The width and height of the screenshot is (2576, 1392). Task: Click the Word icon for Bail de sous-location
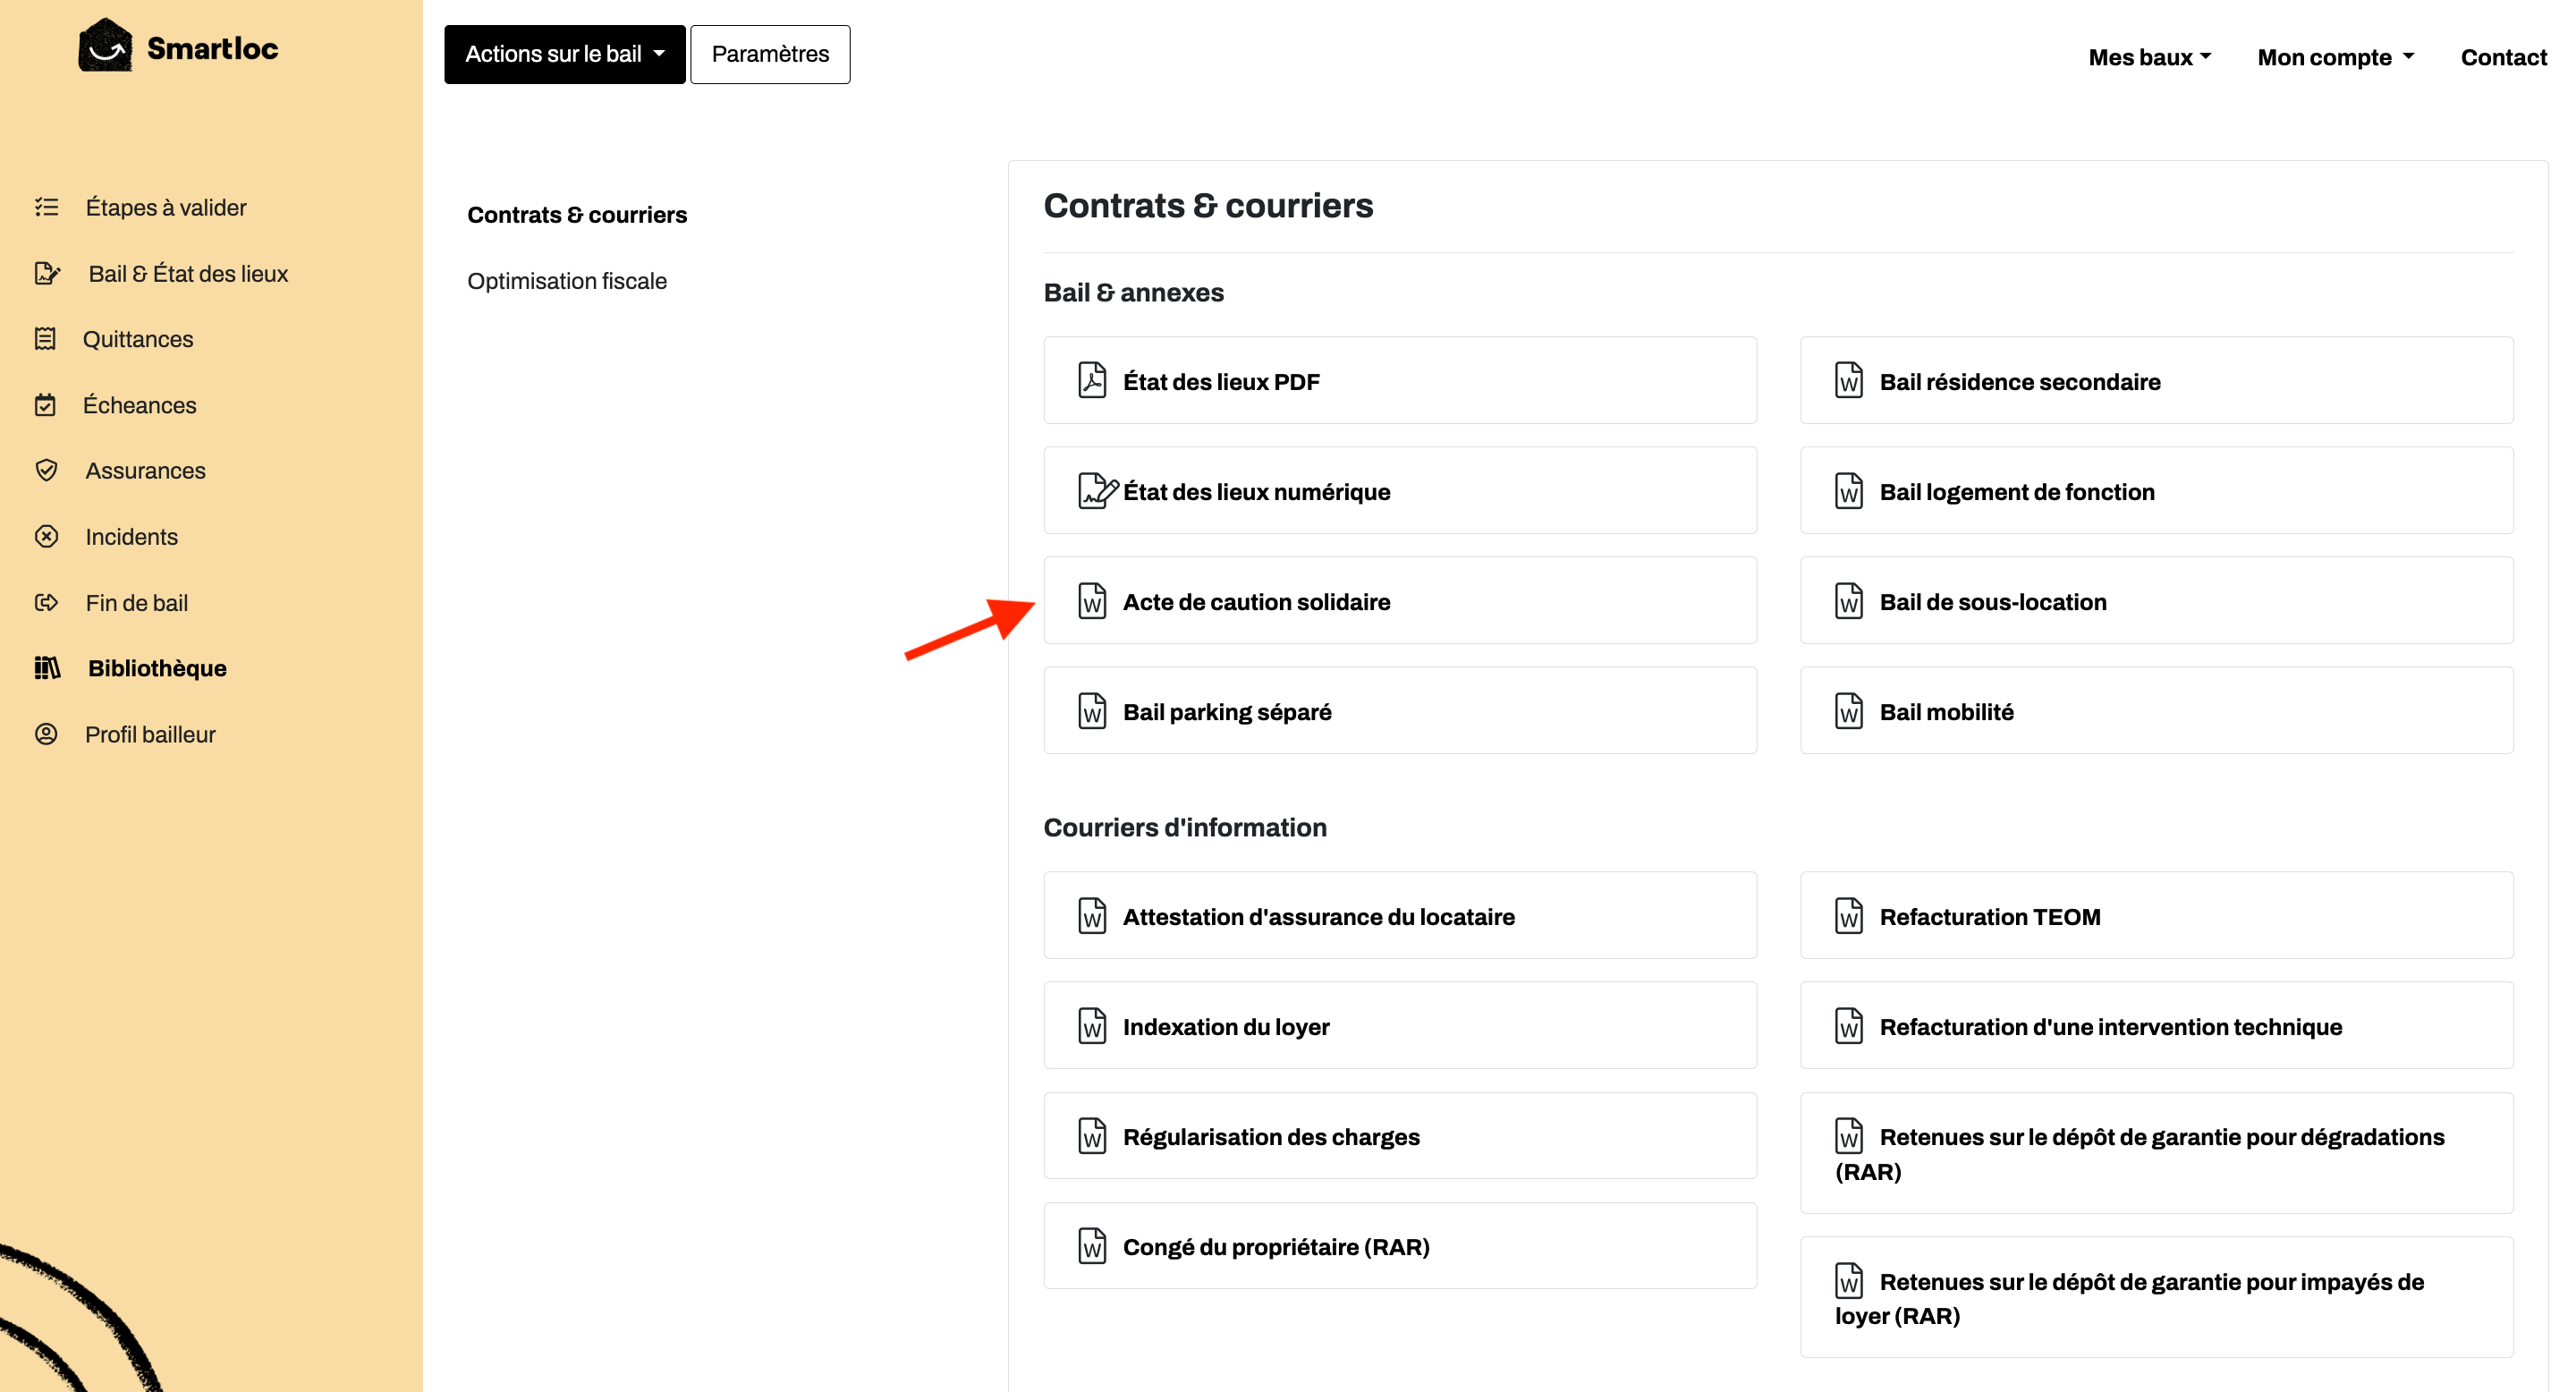tap(1849, 601)
